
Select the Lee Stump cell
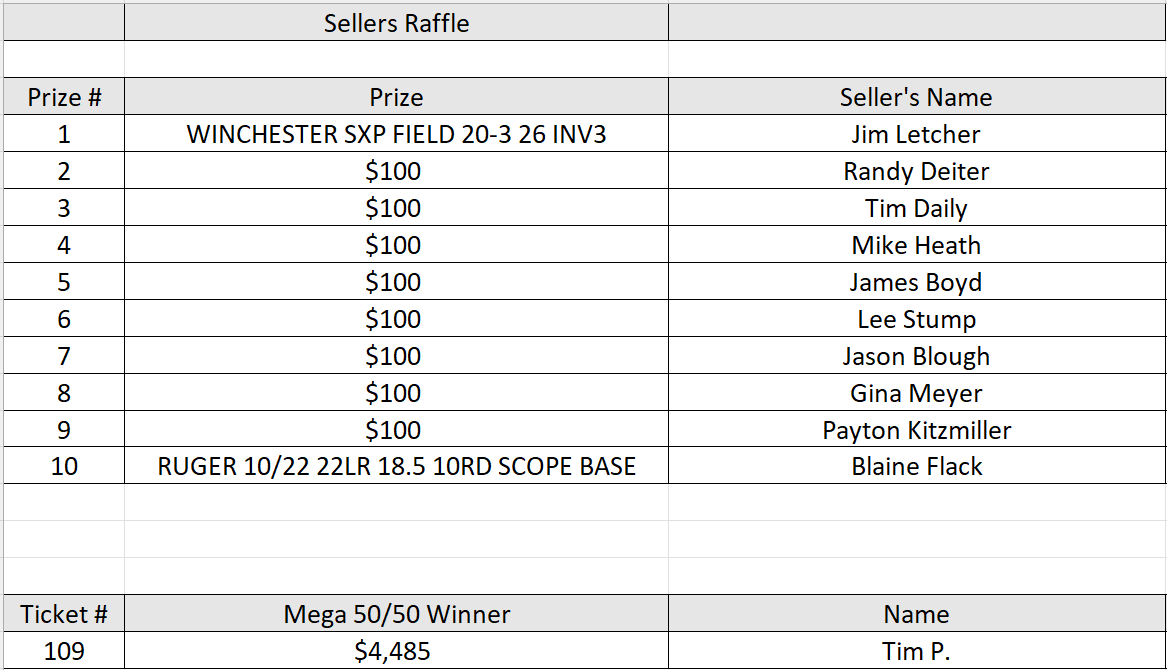[x=916, y=319]
